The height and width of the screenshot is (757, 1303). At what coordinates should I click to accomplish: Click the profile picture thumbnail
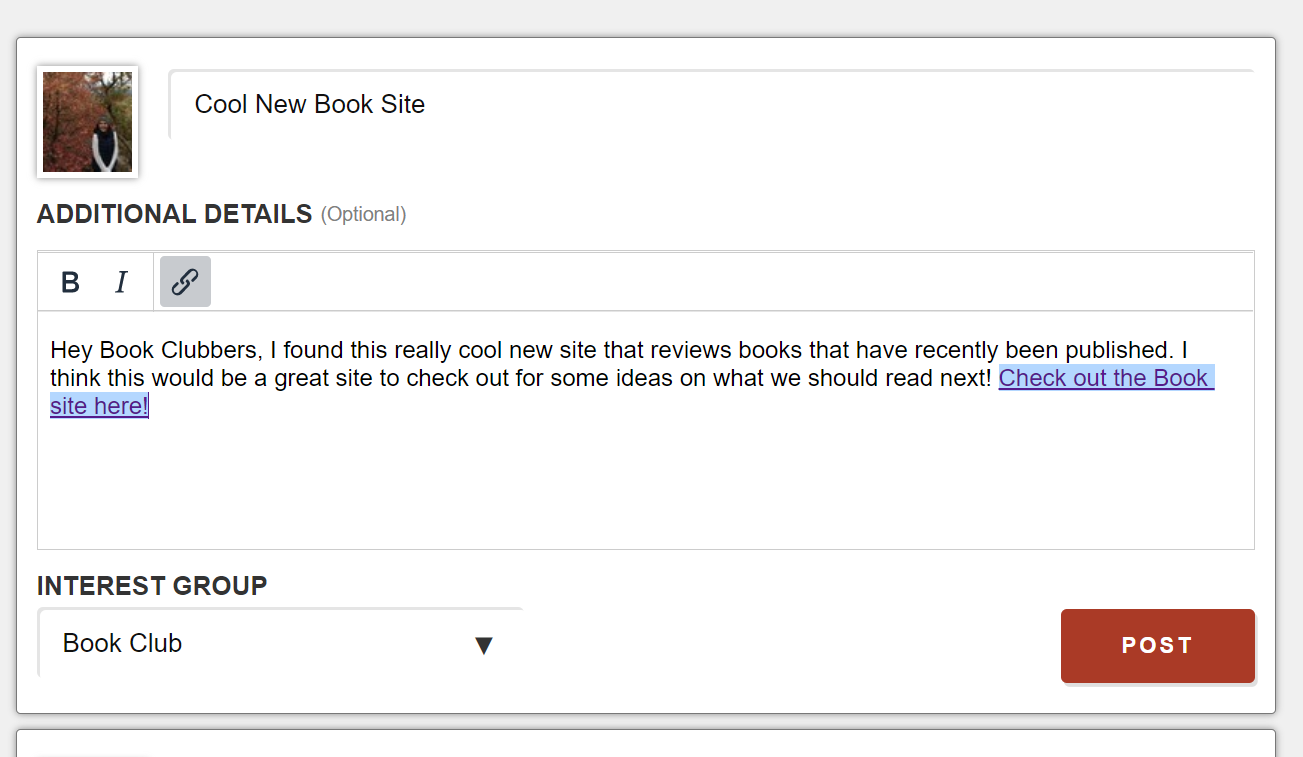(87, 122)
